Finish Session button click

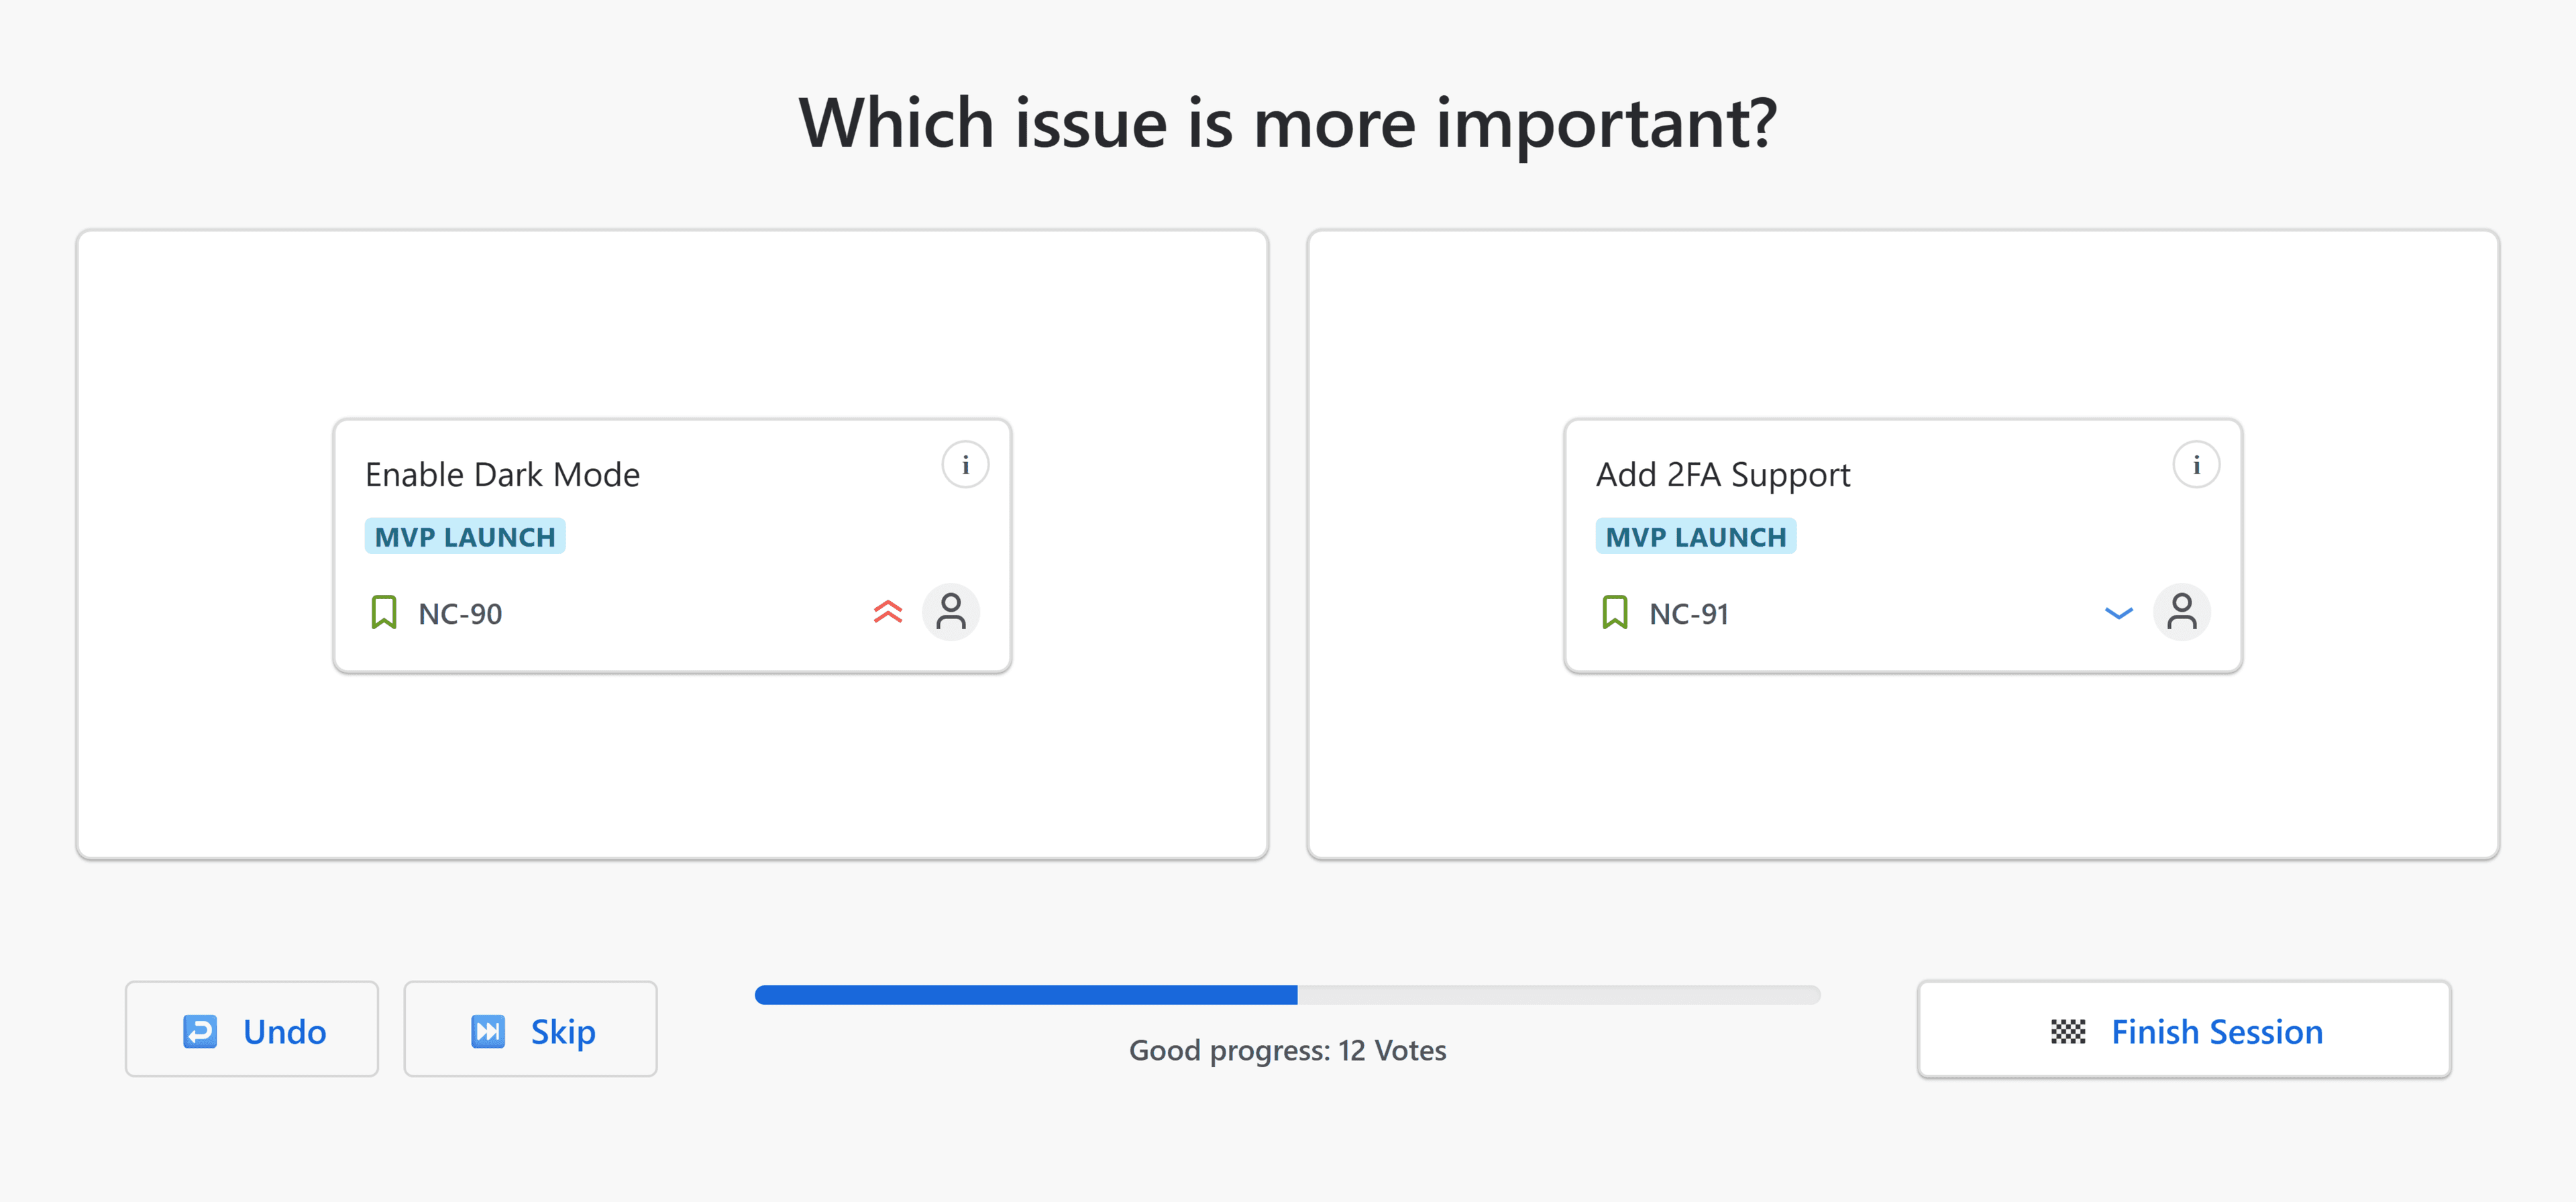coord(2184,1029)
